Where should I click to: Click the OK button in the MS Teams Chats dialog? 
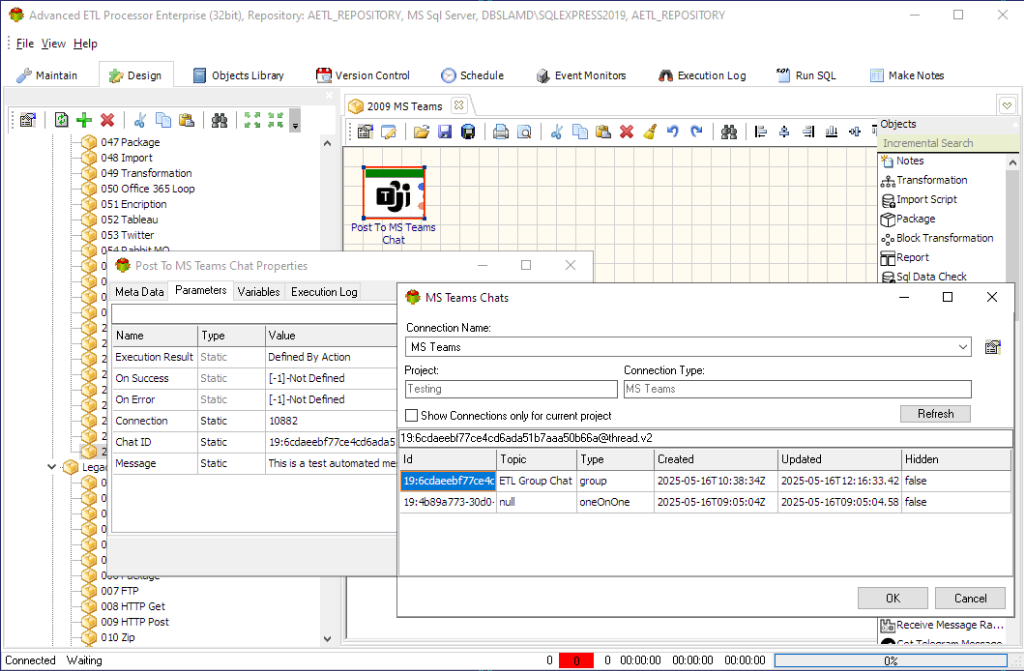[893, 598]
